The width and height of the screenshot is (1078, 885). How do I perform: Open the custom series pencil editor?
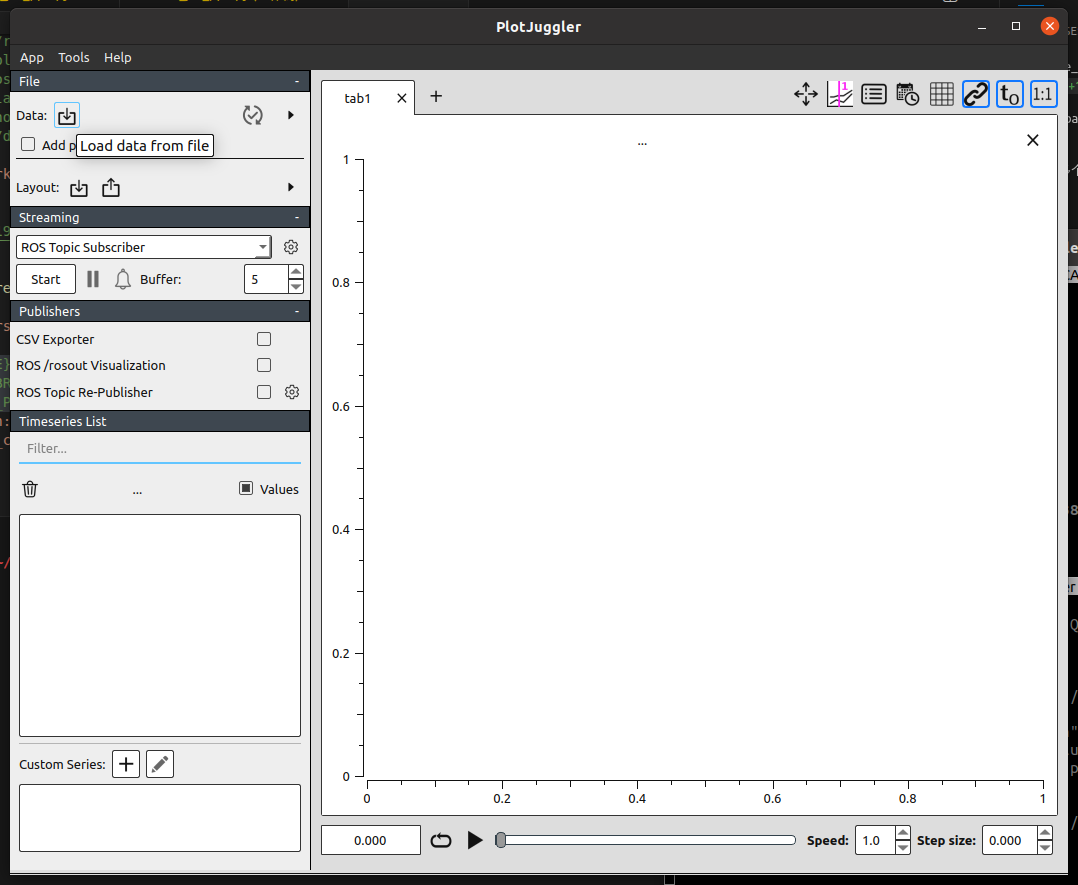160,765
